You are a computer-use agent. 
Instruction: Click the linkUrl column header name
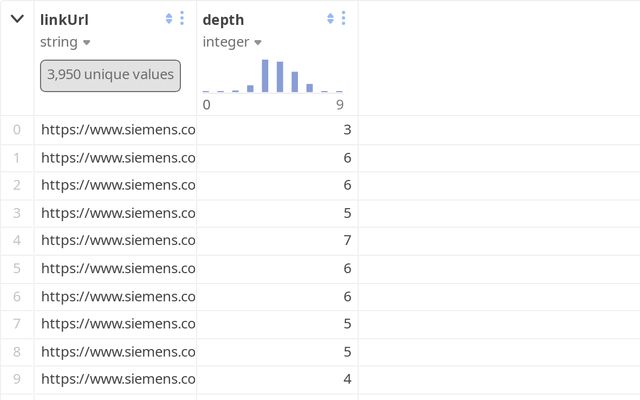[x=65, y=20]
